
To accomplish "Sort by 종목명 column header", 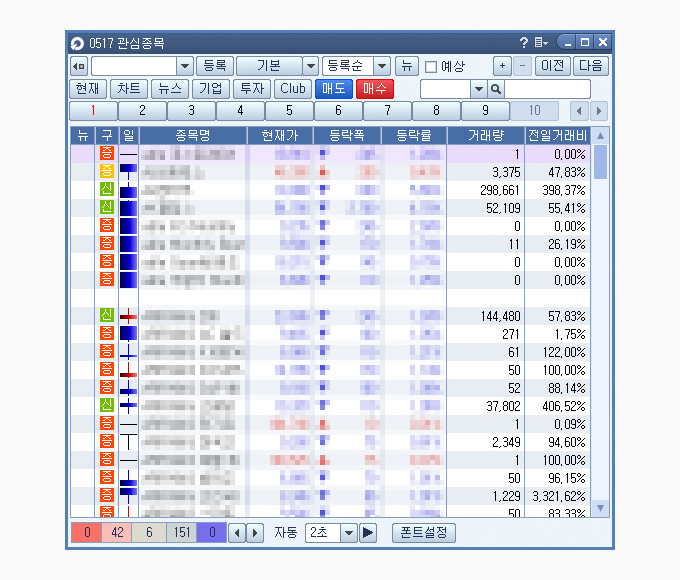I will 193,136.
